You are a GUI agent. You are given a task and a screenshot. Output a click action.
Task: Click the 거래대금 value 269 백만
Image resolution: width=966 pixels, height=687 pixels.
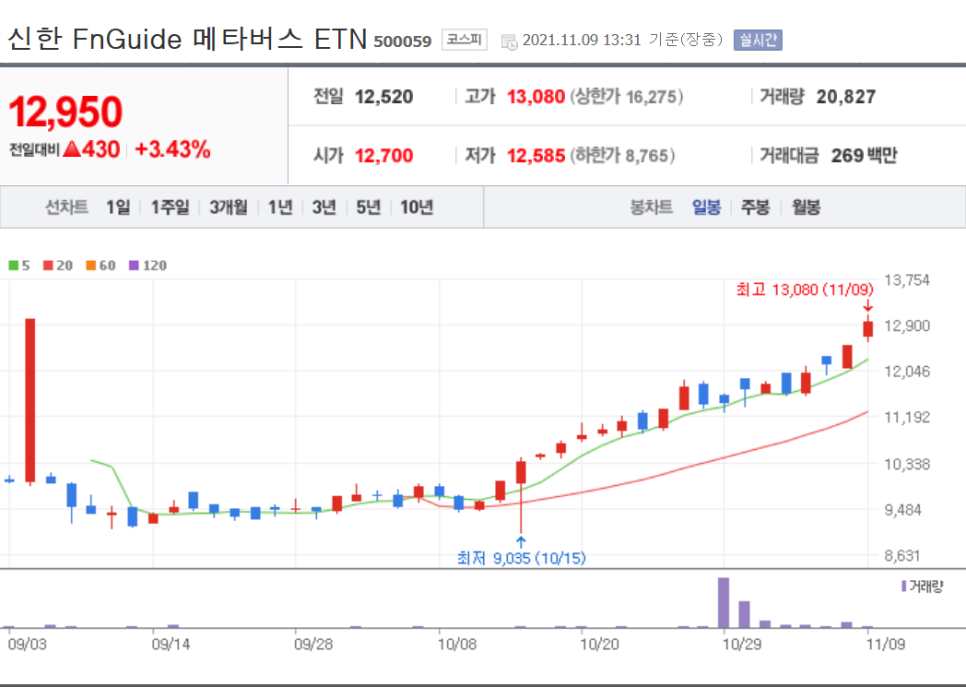click(864, 155)
